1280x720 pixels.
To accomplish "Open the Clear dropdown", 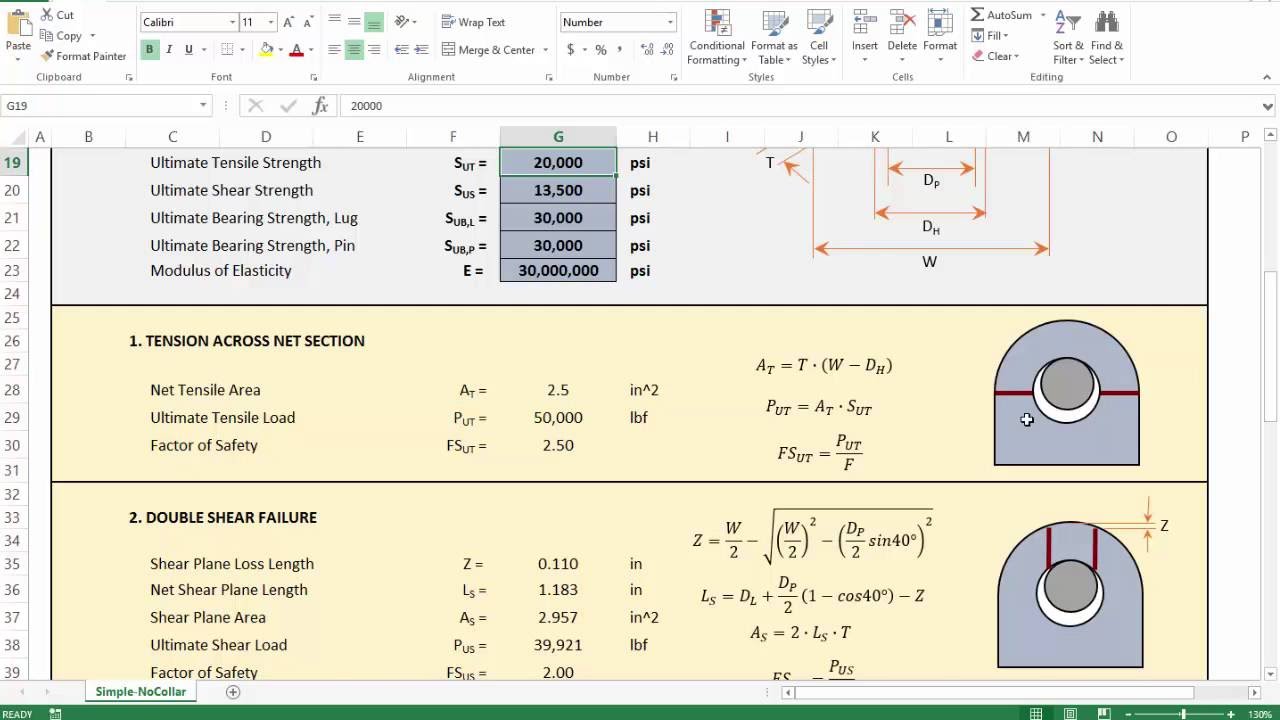I will coord(996,56).
